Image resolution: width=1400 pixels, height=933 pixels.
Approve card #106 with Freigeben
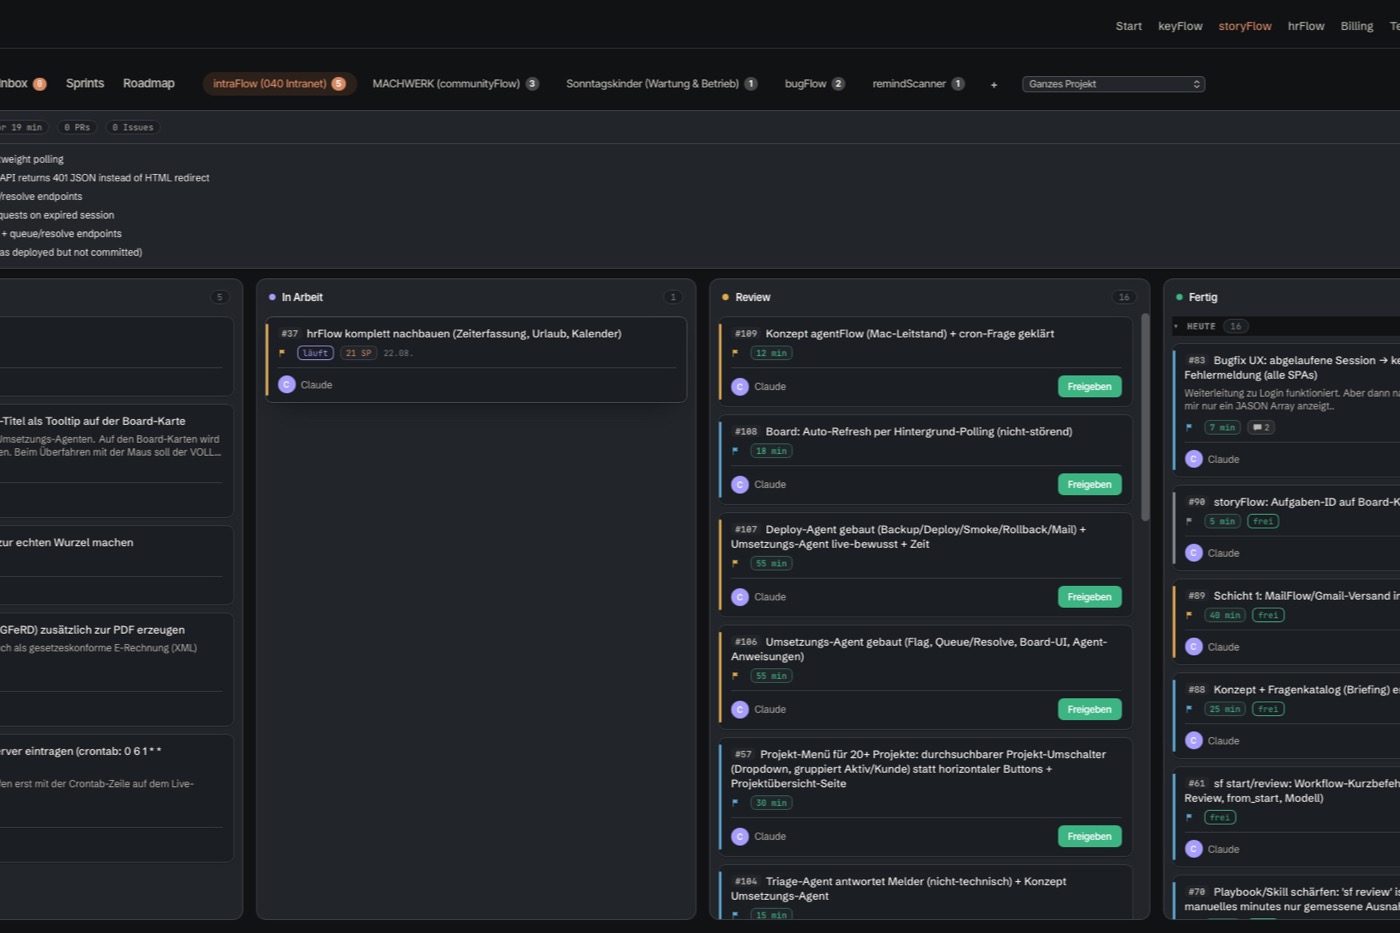[1089, 709]
